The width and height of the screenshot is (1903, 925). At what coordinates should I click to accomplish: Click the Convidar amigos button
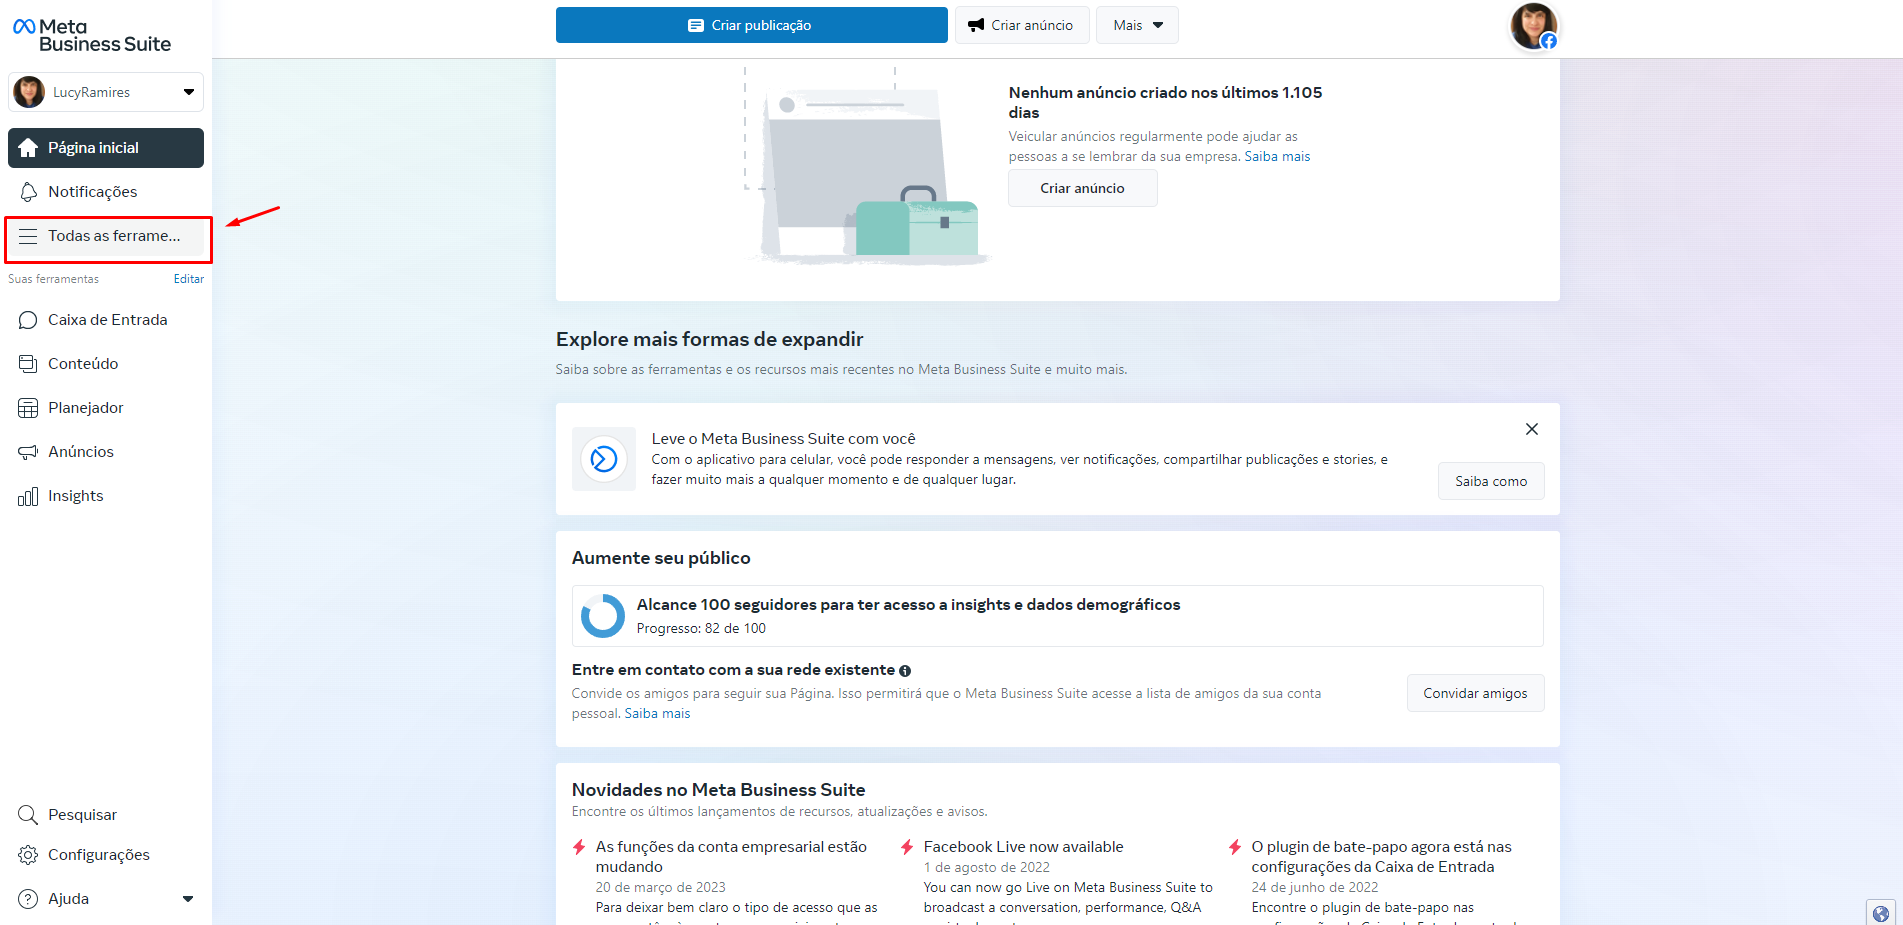[1475, 693]
